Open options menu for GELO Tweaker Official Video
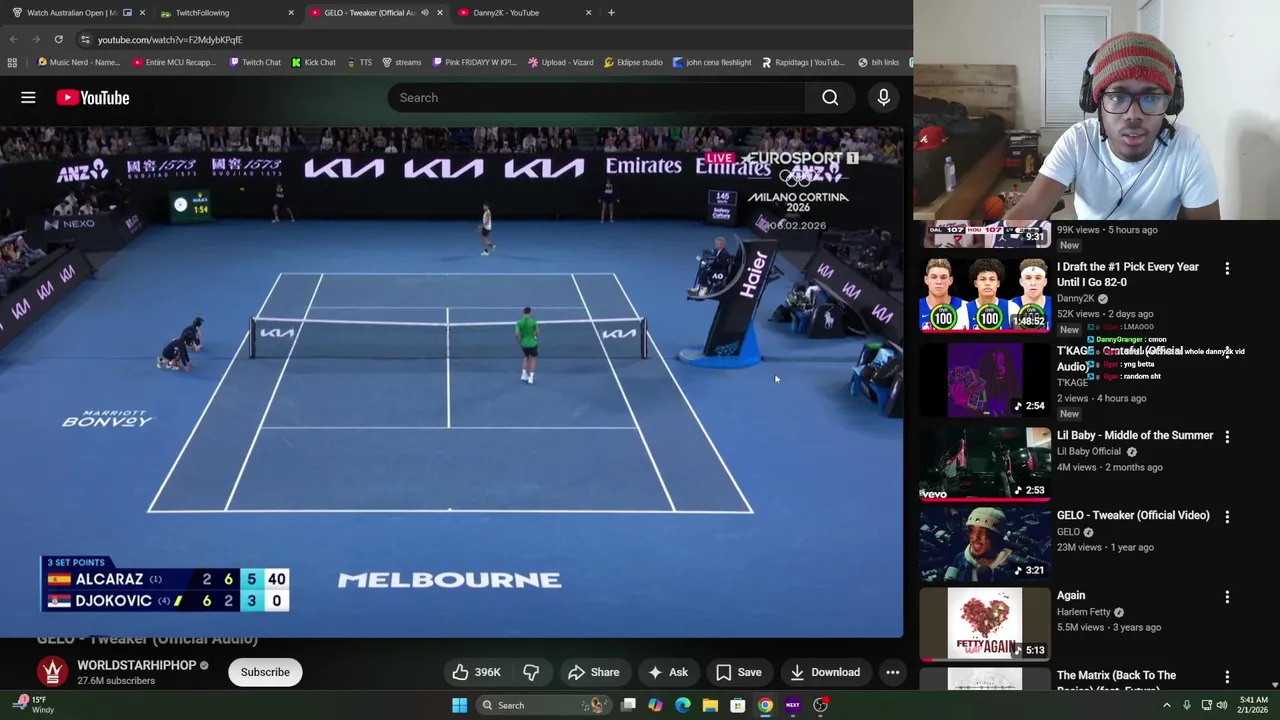Screen dimensions: 1280x720 [x=1227, y=517]
